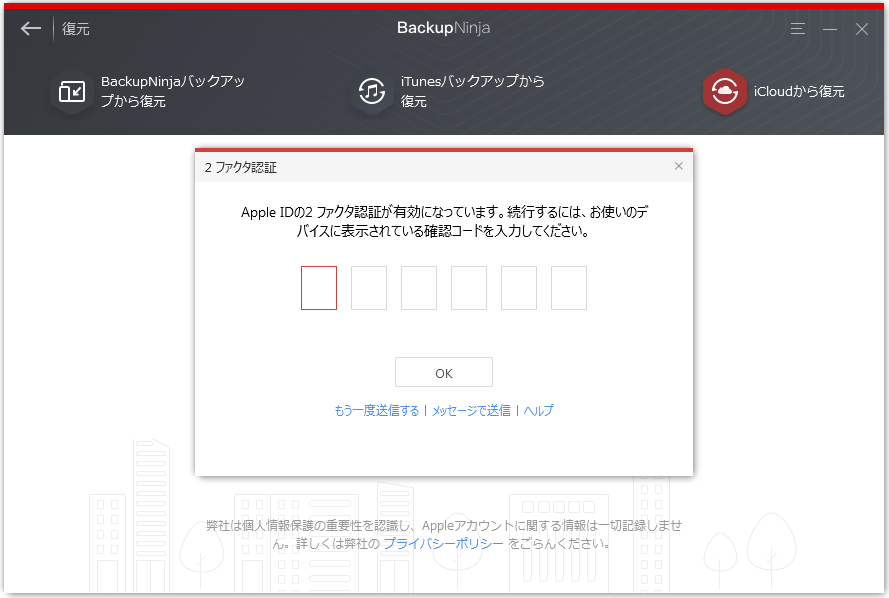Click the 復元 title text
The width and height of the screenshot is (889, 598).
point(75,29)
